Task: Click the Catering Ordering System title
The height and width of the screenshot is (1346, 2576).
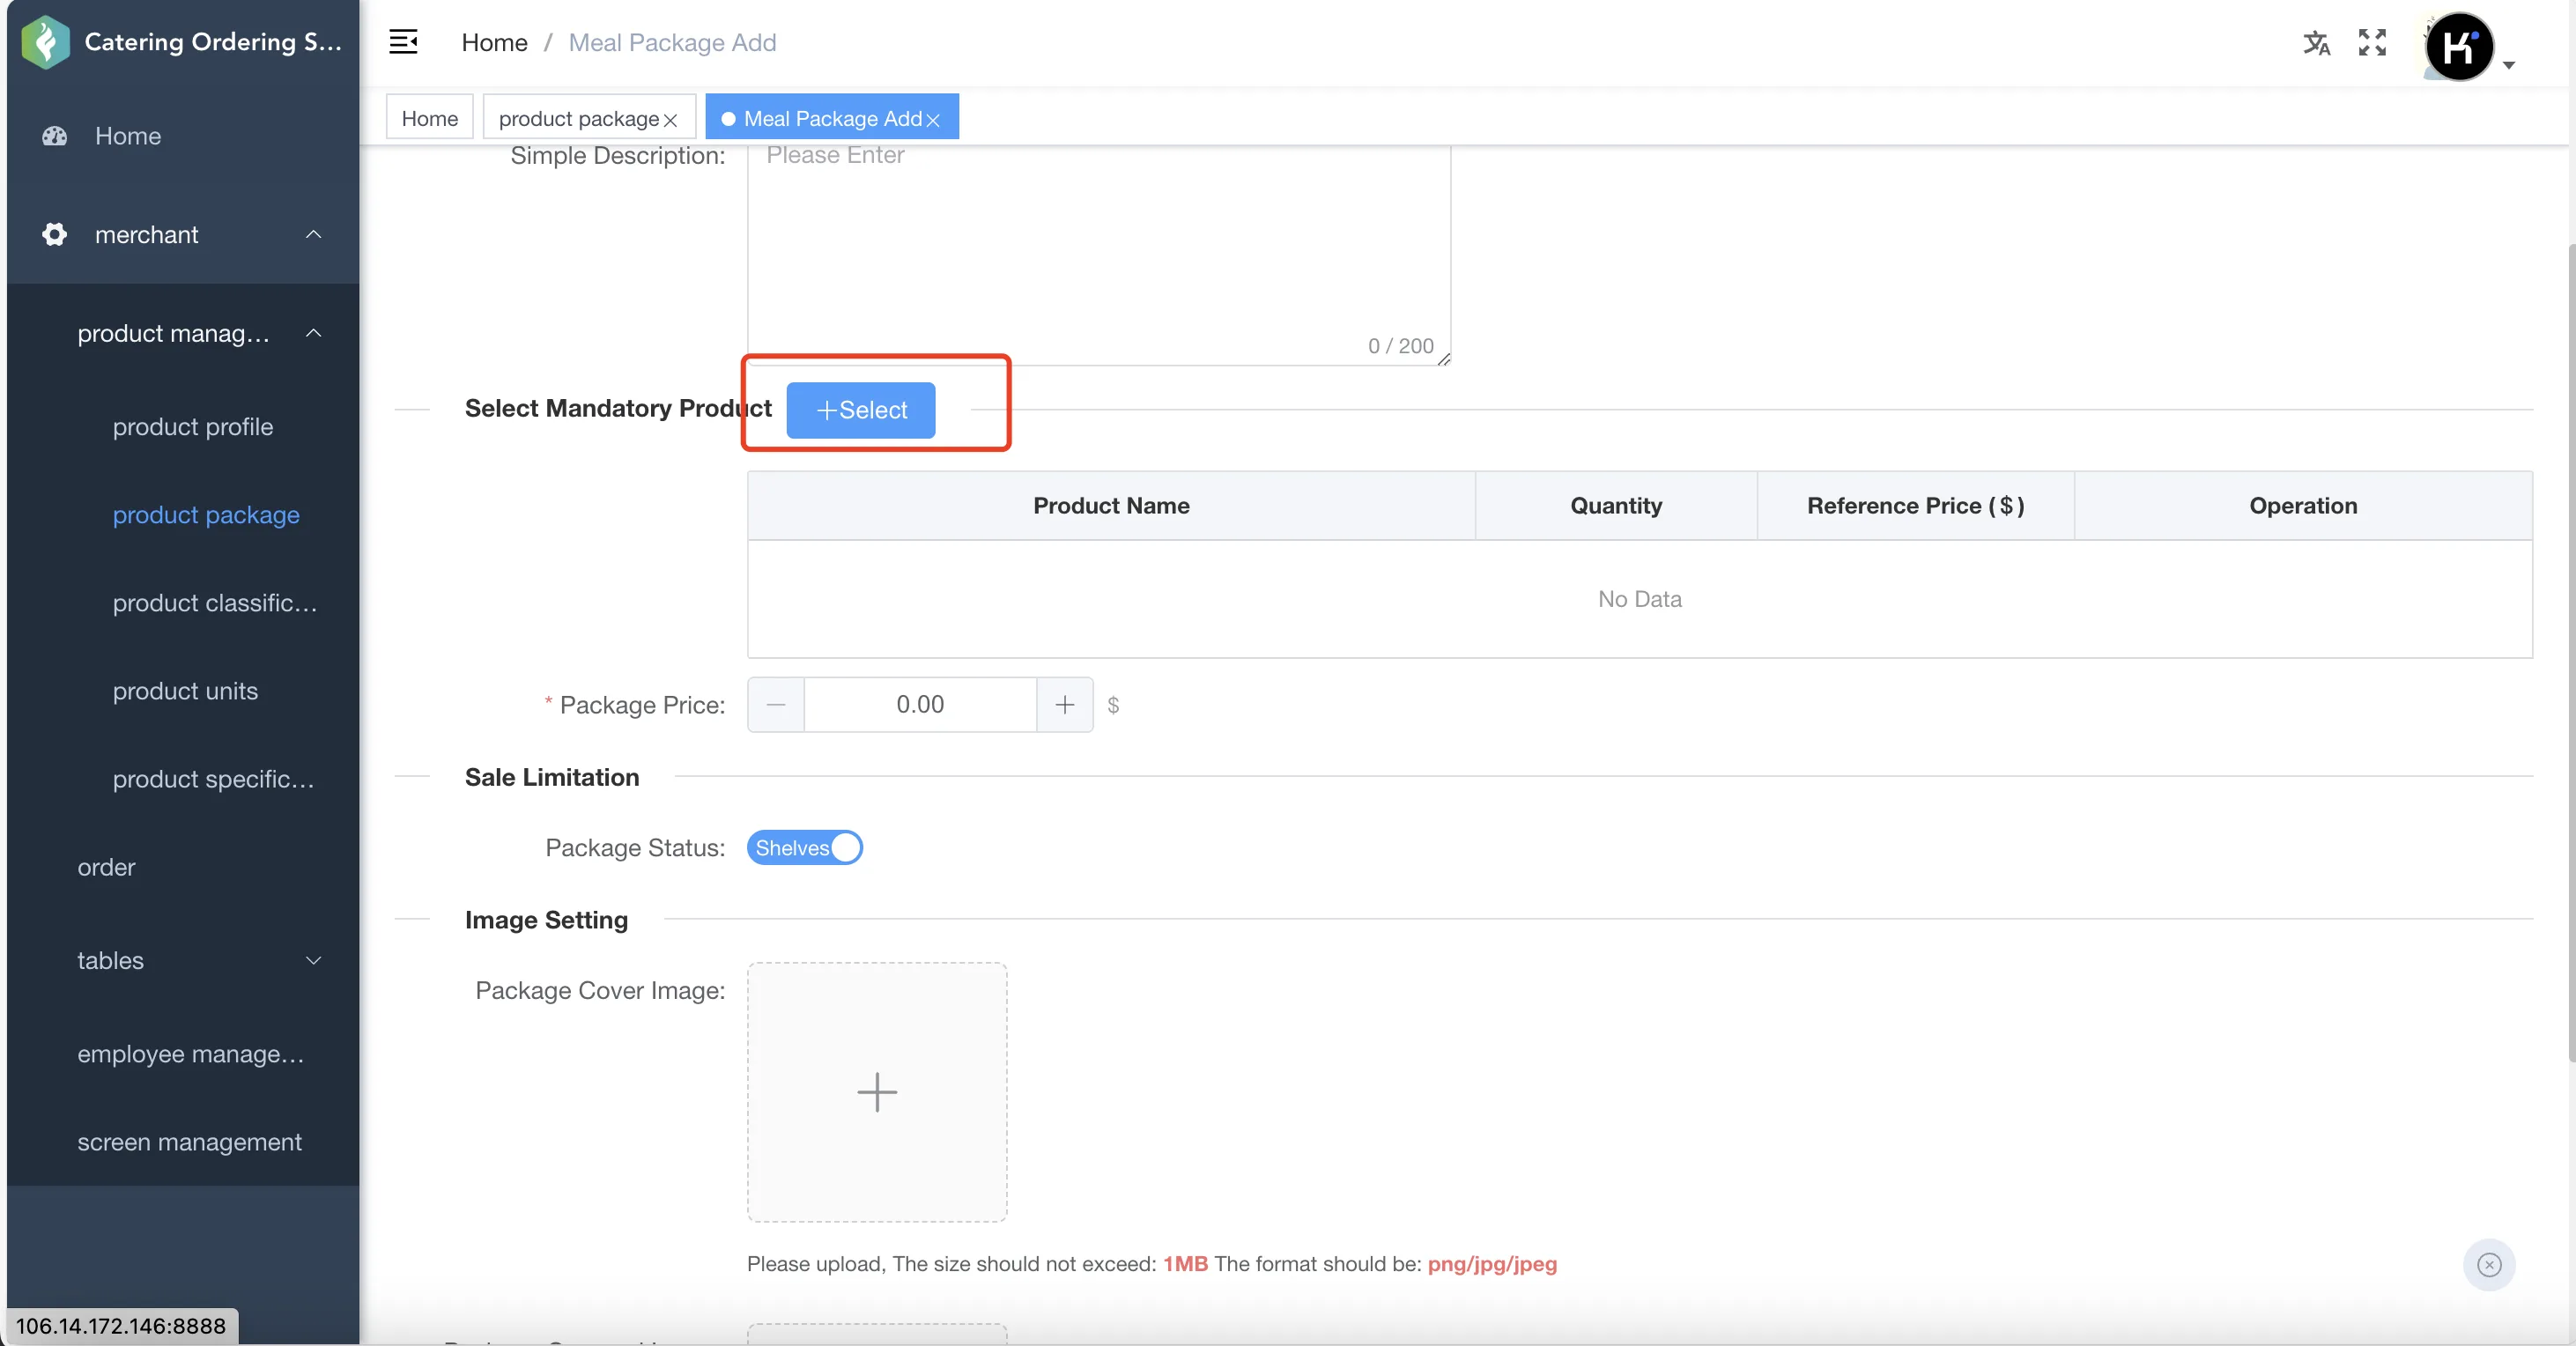Action: click(x=213, y=42)
